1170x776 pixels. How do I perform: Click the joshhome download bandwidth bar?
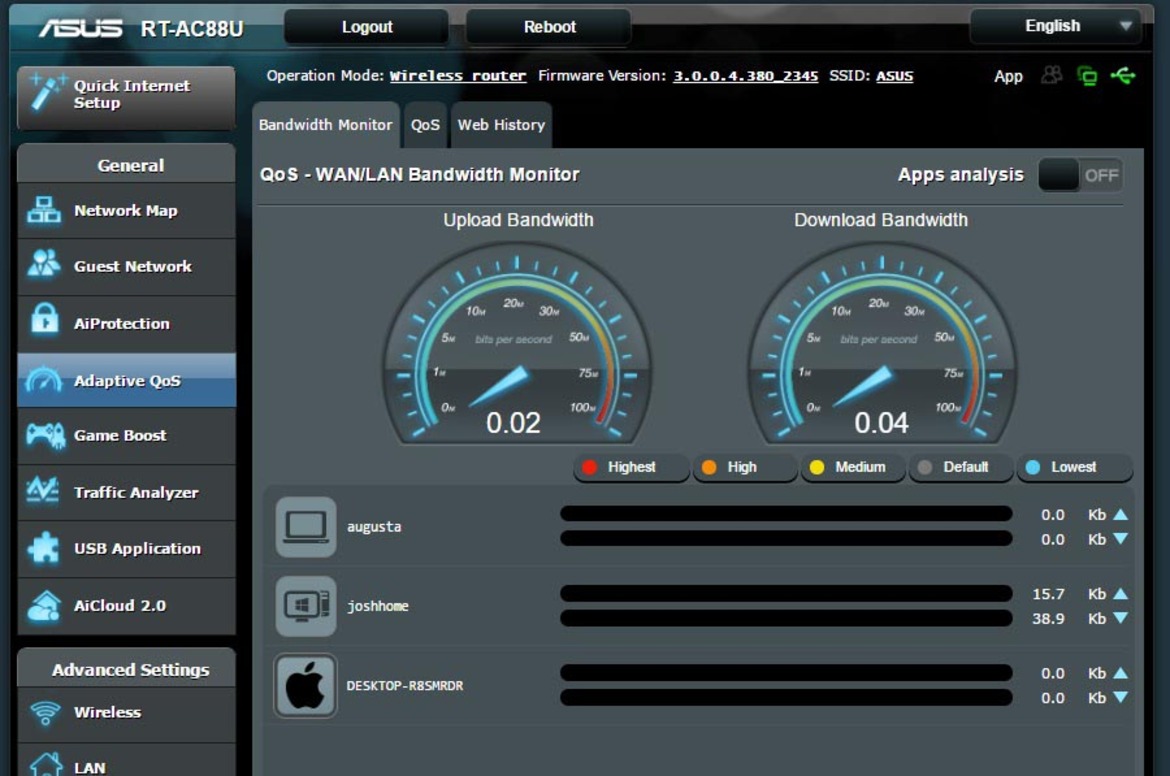pos(786,618)
